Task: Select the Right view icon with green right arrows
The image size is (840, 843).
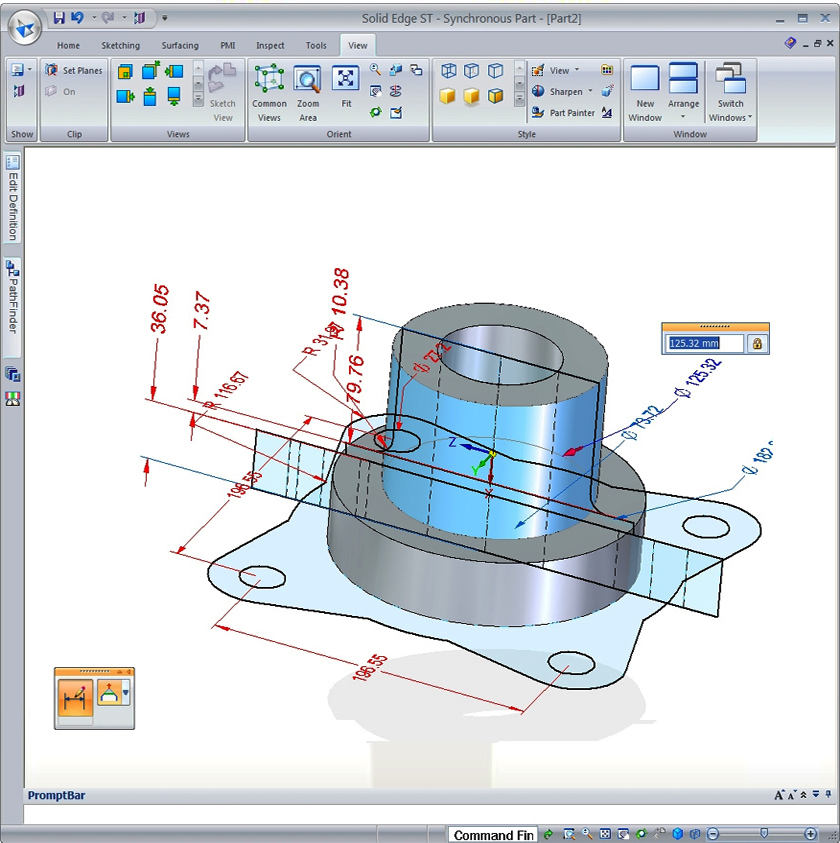Action: point(125,97)
